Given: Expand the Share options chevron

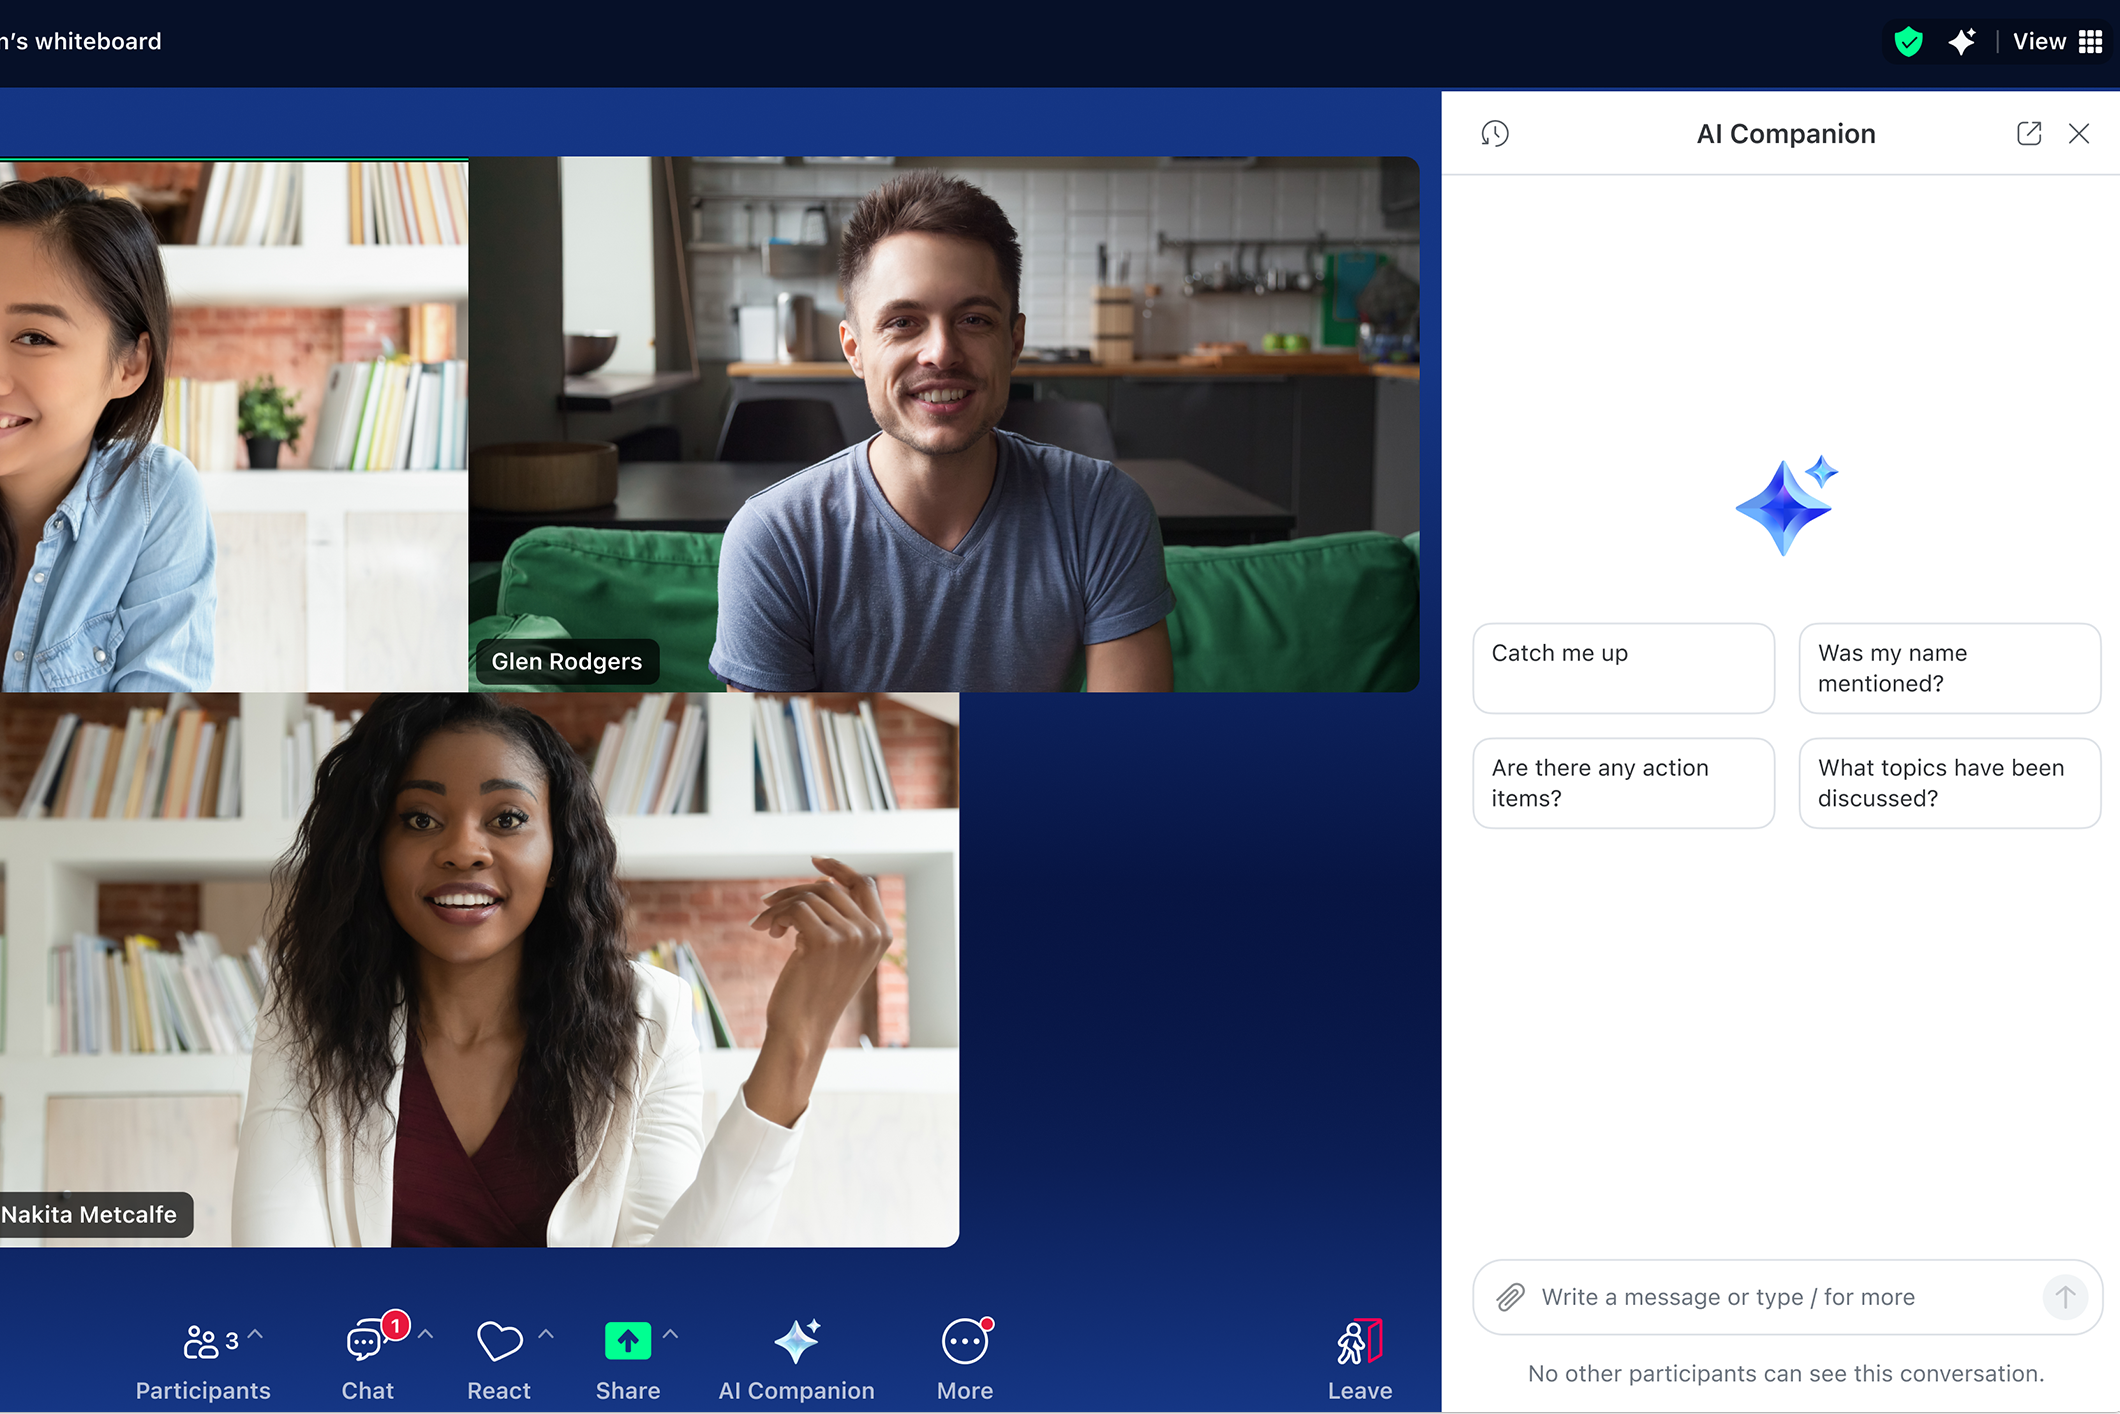Looking at the screenshot, I should click(x=671, y=1333).
